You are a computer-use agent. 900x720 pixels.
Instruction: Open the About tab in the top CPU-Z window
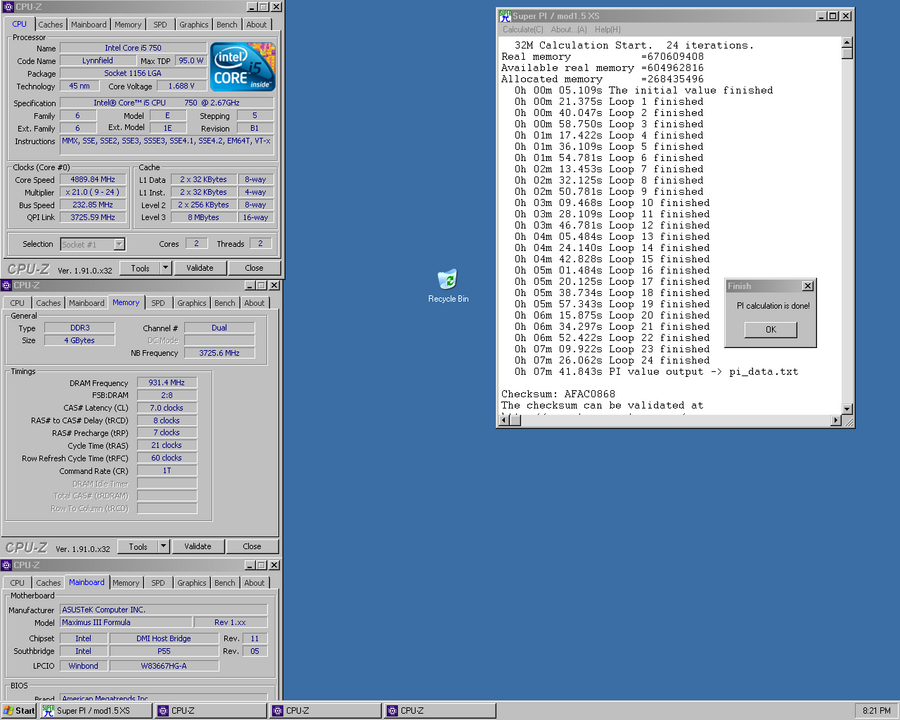click(x=256, y=25)
